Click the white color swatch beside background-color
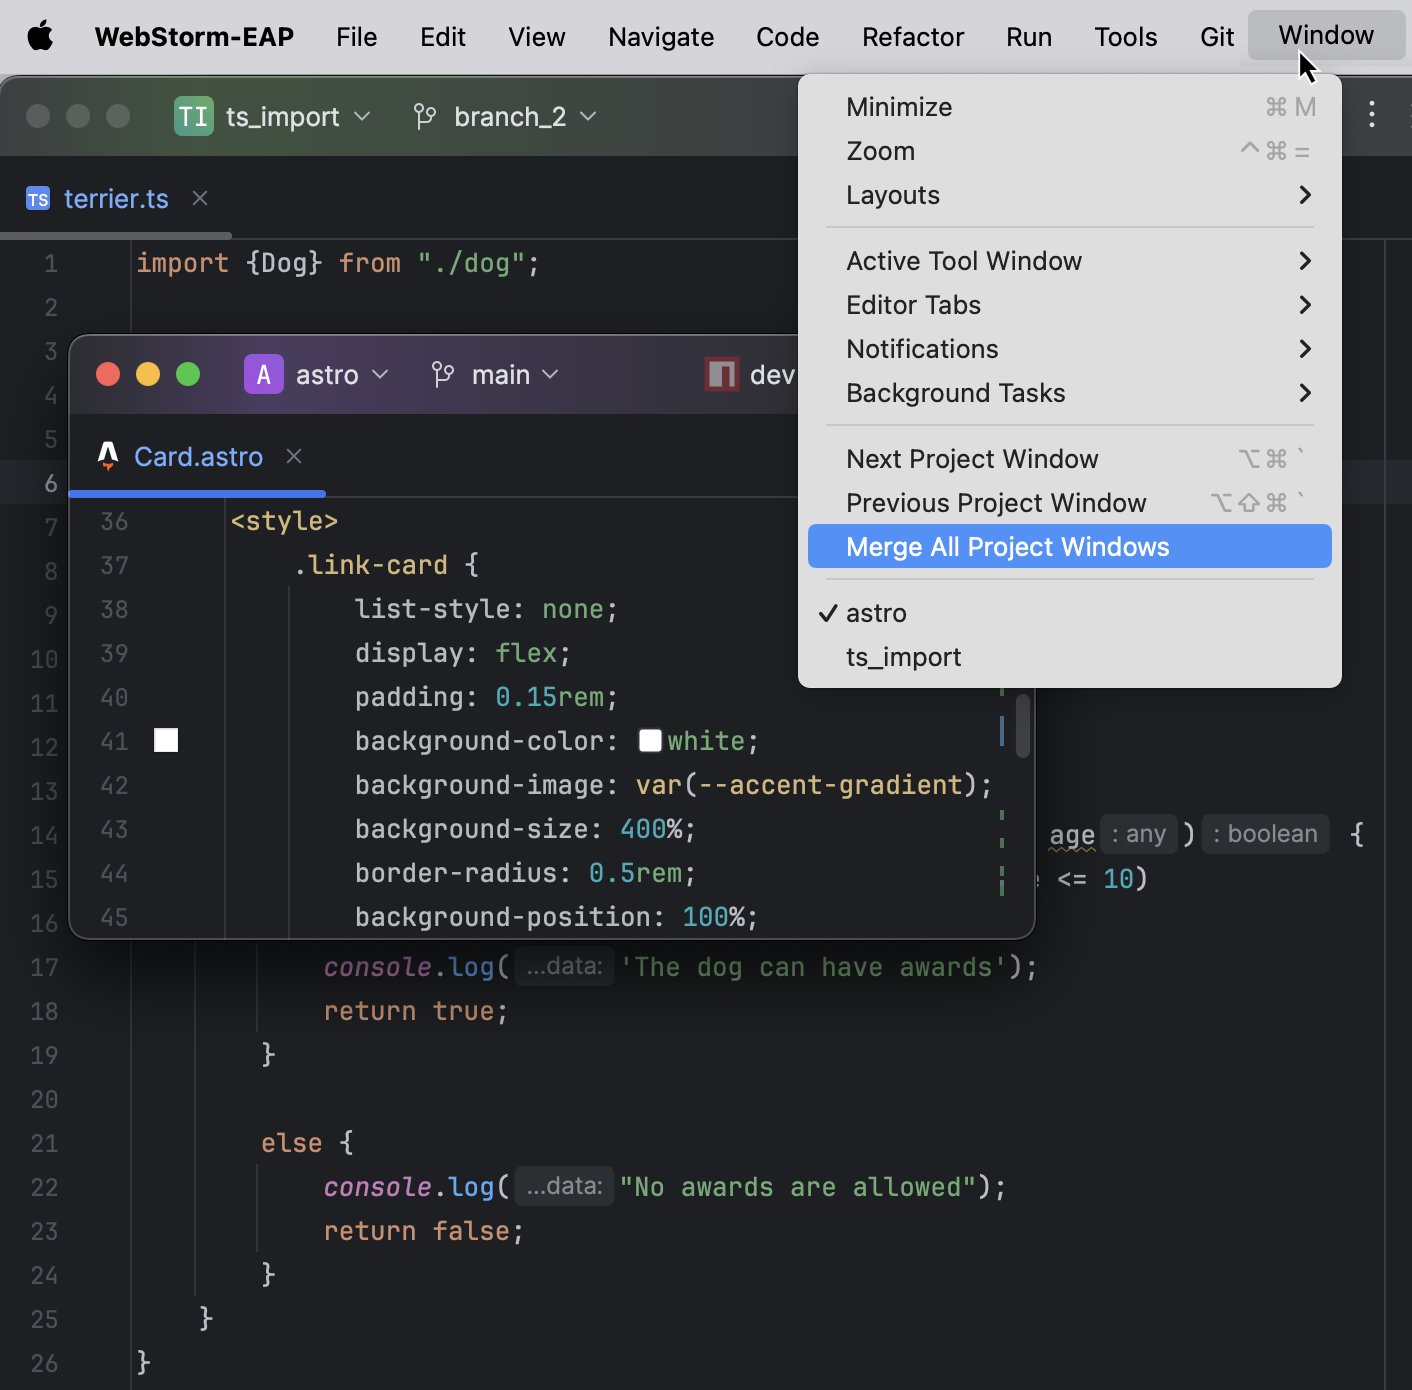This screenshot has width=1412, height=1390. pyautogui.click(x=650, y=740)
